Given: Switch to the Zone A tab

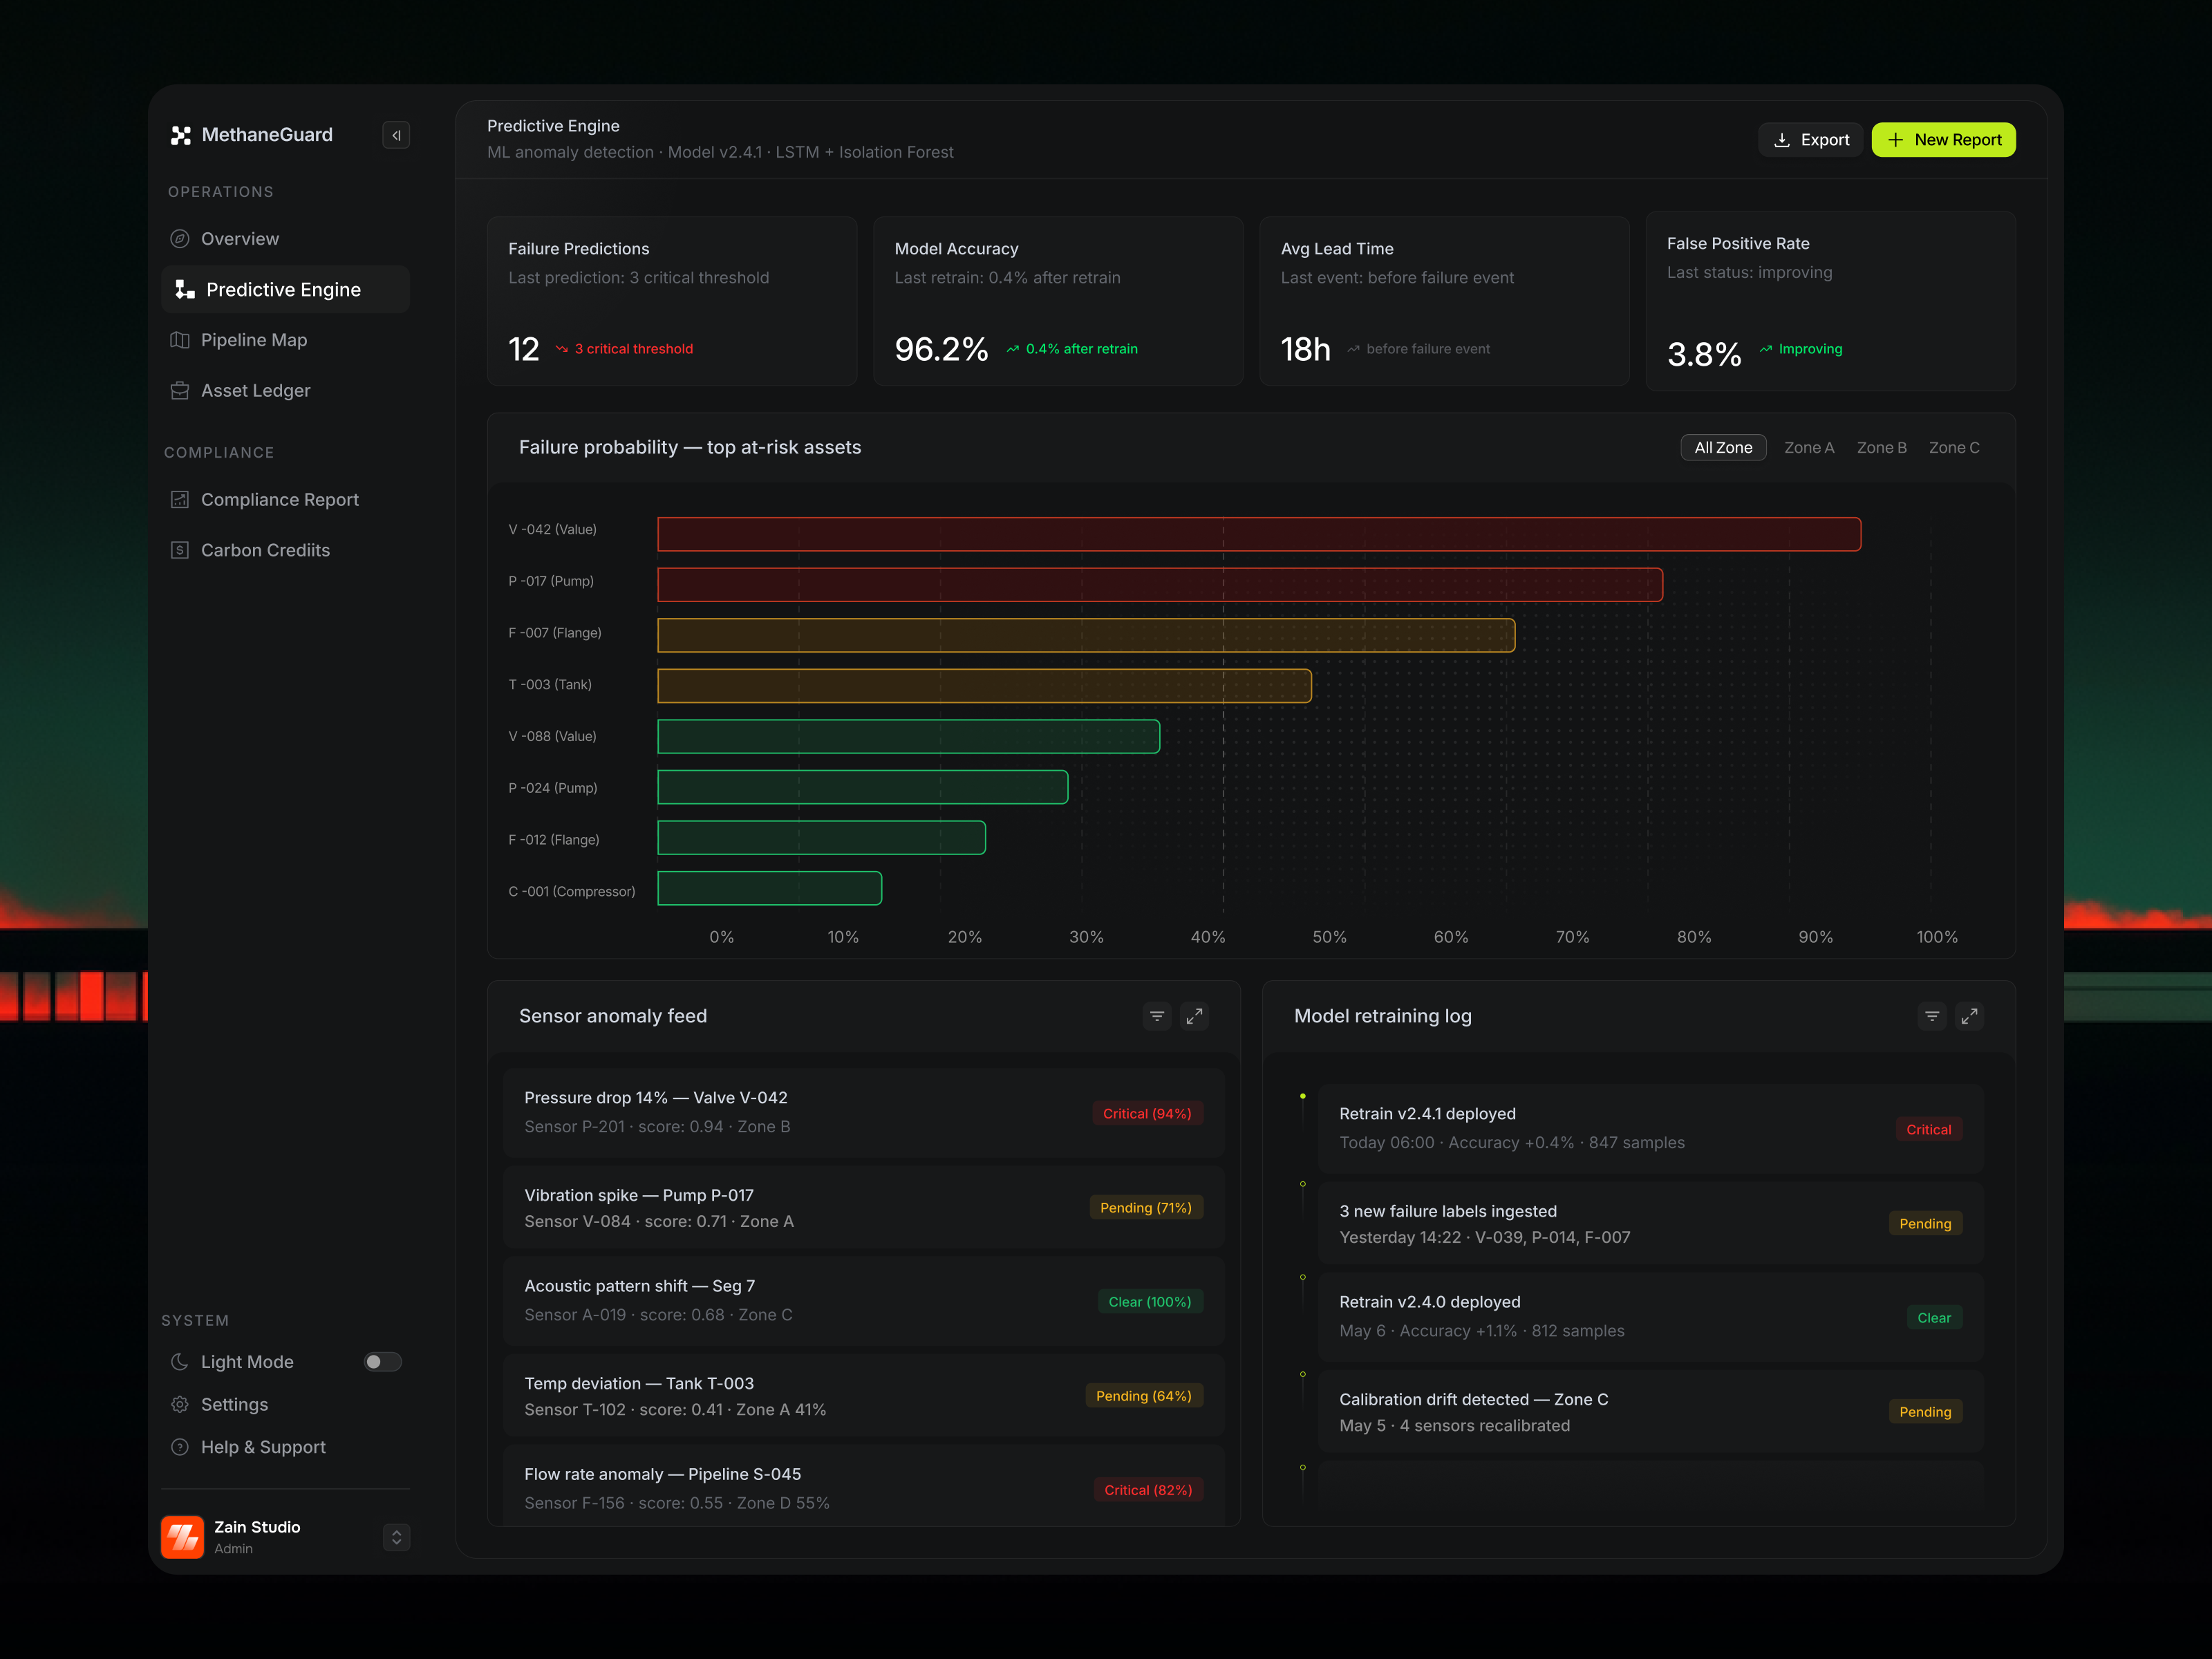Looking at the screenshot, I should [x=1809, y=448].
